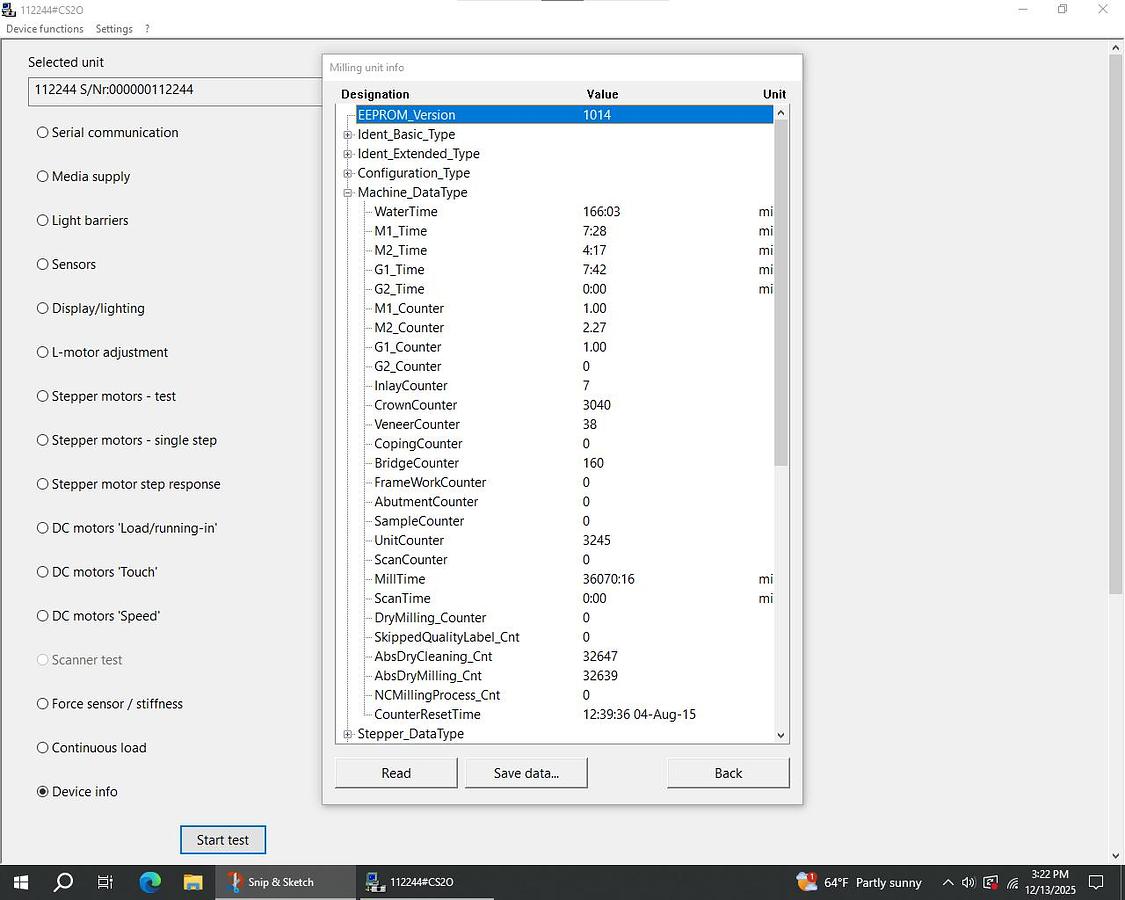The image size is (1125, 900).
Task: Click the Save data... button
Action: [x=526, y=773]
